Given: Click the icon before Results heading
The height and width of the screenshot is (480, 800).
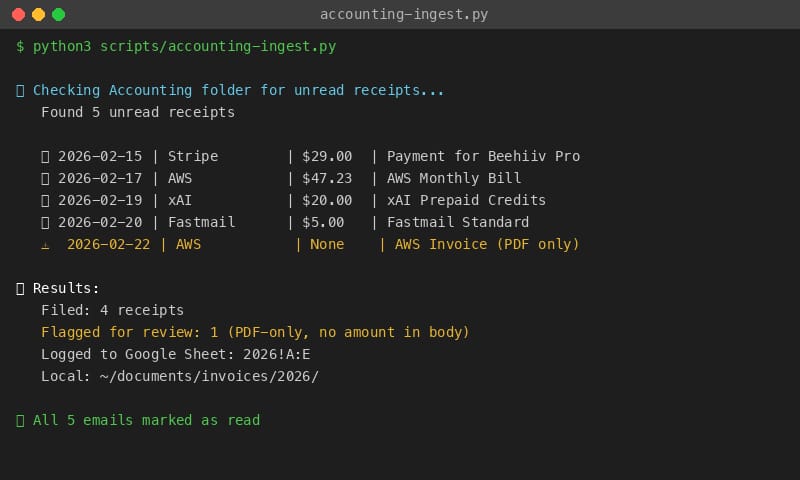Looking at the screenshot, I should click(x=20, y=289).
